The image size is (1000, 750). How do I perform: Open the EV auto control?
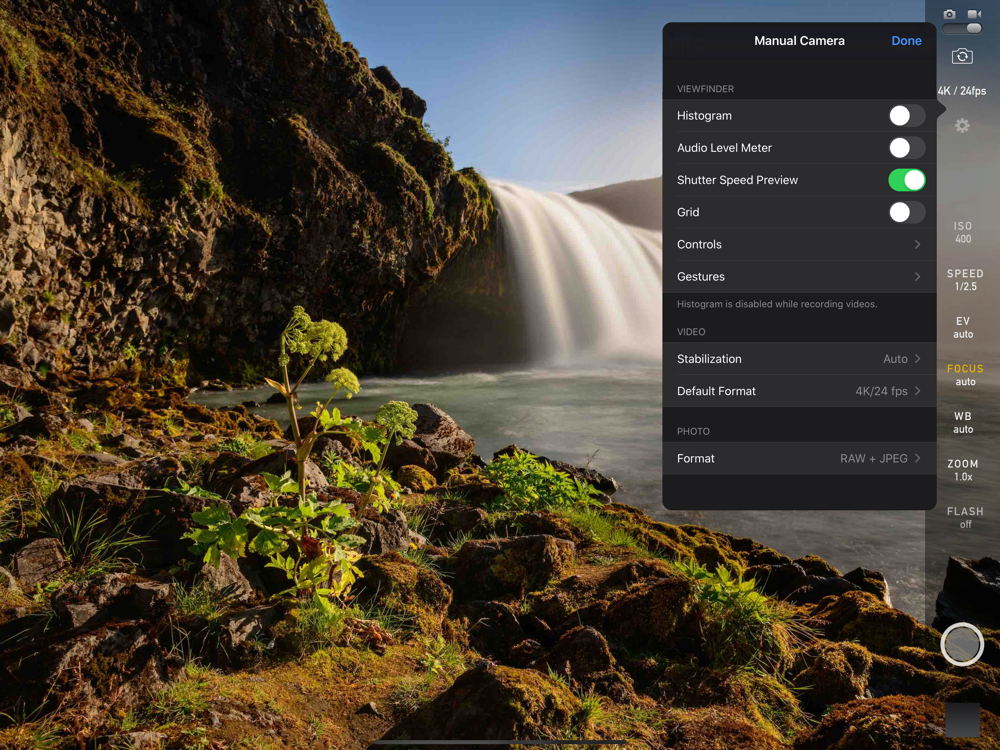pyautogui.click(x=963, y=328)
